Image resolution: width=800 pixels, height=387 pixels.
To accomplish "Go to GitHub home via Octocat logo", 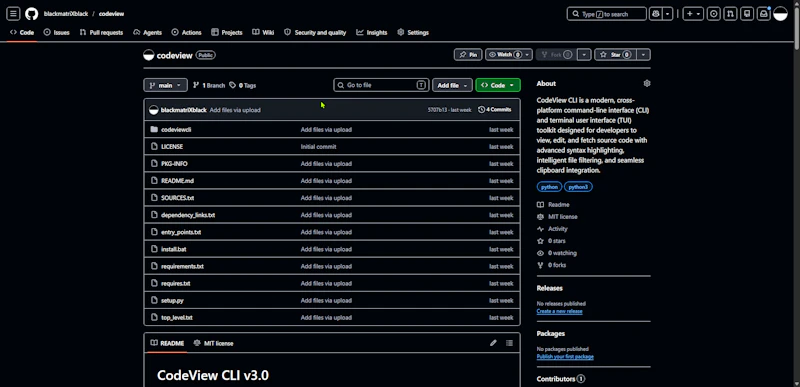I will click(x=32, y=14).
